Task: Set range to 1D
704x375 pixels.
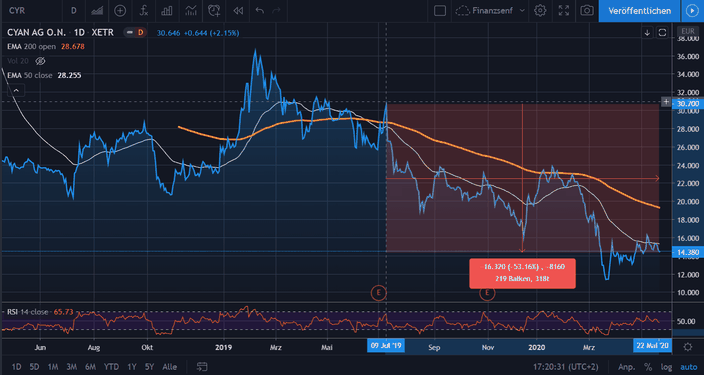Action: click(x=16, y=367)
